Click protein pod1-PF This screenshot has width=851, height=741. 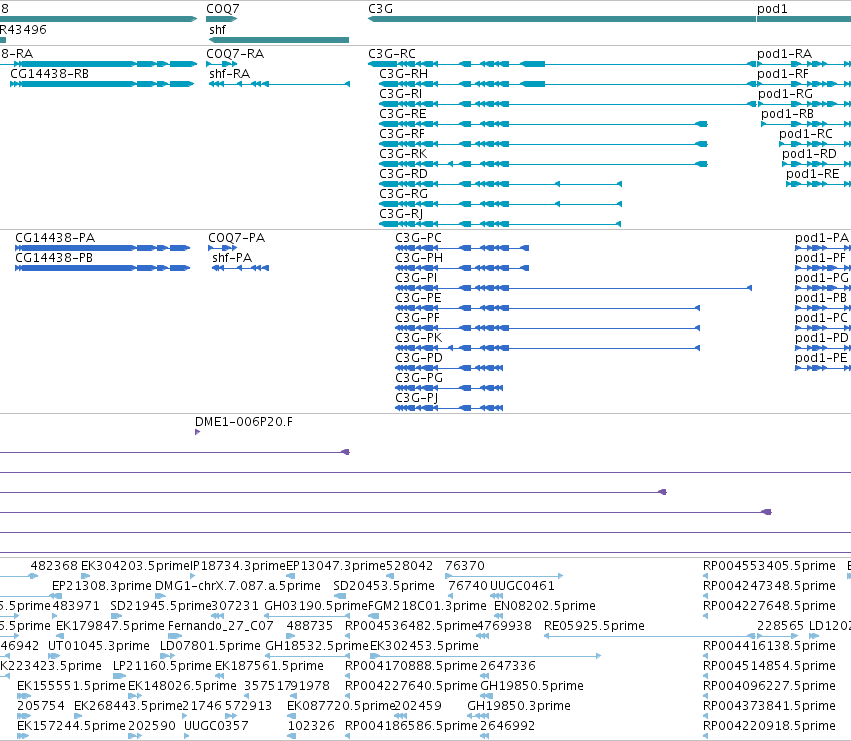point(820,258)
